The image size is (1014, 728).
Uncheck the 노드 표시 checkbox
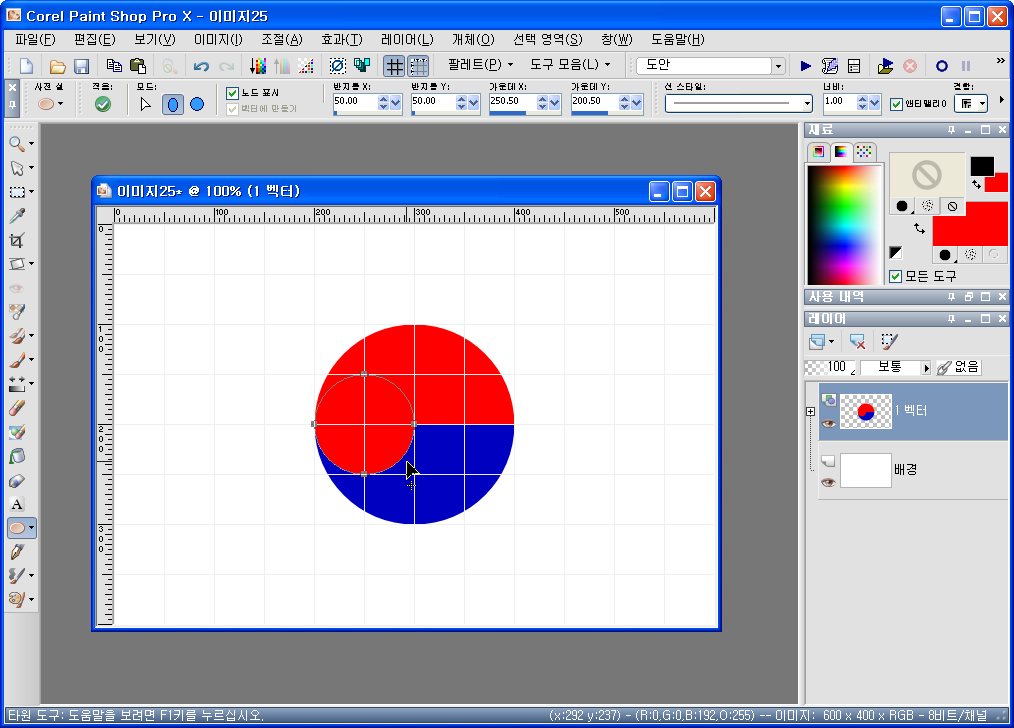tap(232, 91)
